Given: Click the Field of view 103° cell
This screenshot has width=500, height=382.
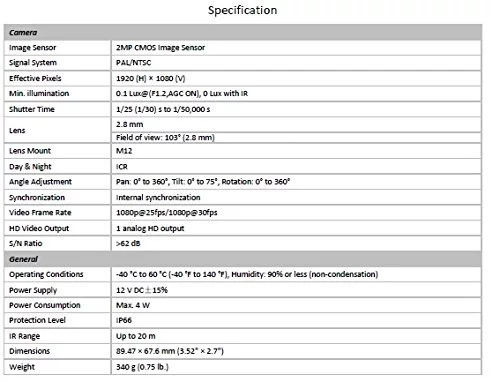Looking at the screenshot, I should [x=296, y=137].
